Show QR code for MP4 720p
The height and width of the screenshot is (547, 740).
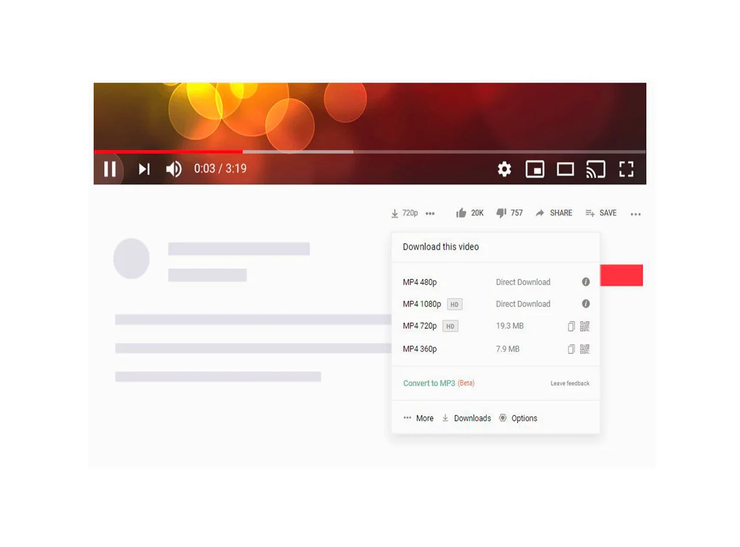pyautogui.click(x=585, y=326)
